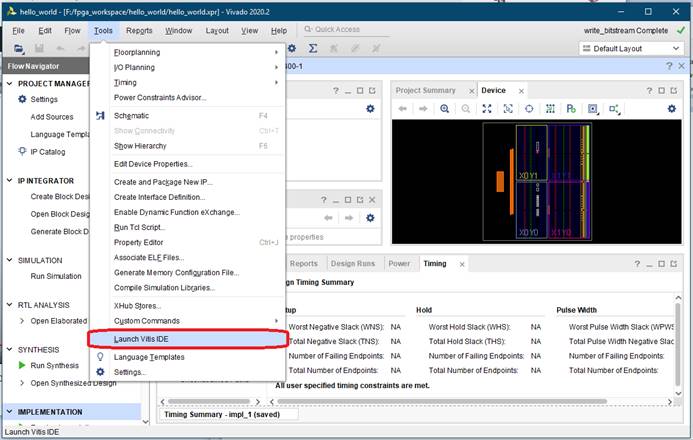The height and width of the screenshot is (440, 693).
Task: Collapse the PROJECT MANAGER section
Action: coord(10,84)
